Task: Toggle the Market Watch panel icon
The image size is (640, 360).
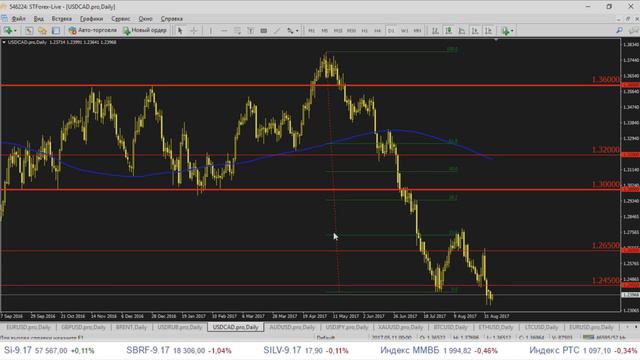Action: pos(29,31)
